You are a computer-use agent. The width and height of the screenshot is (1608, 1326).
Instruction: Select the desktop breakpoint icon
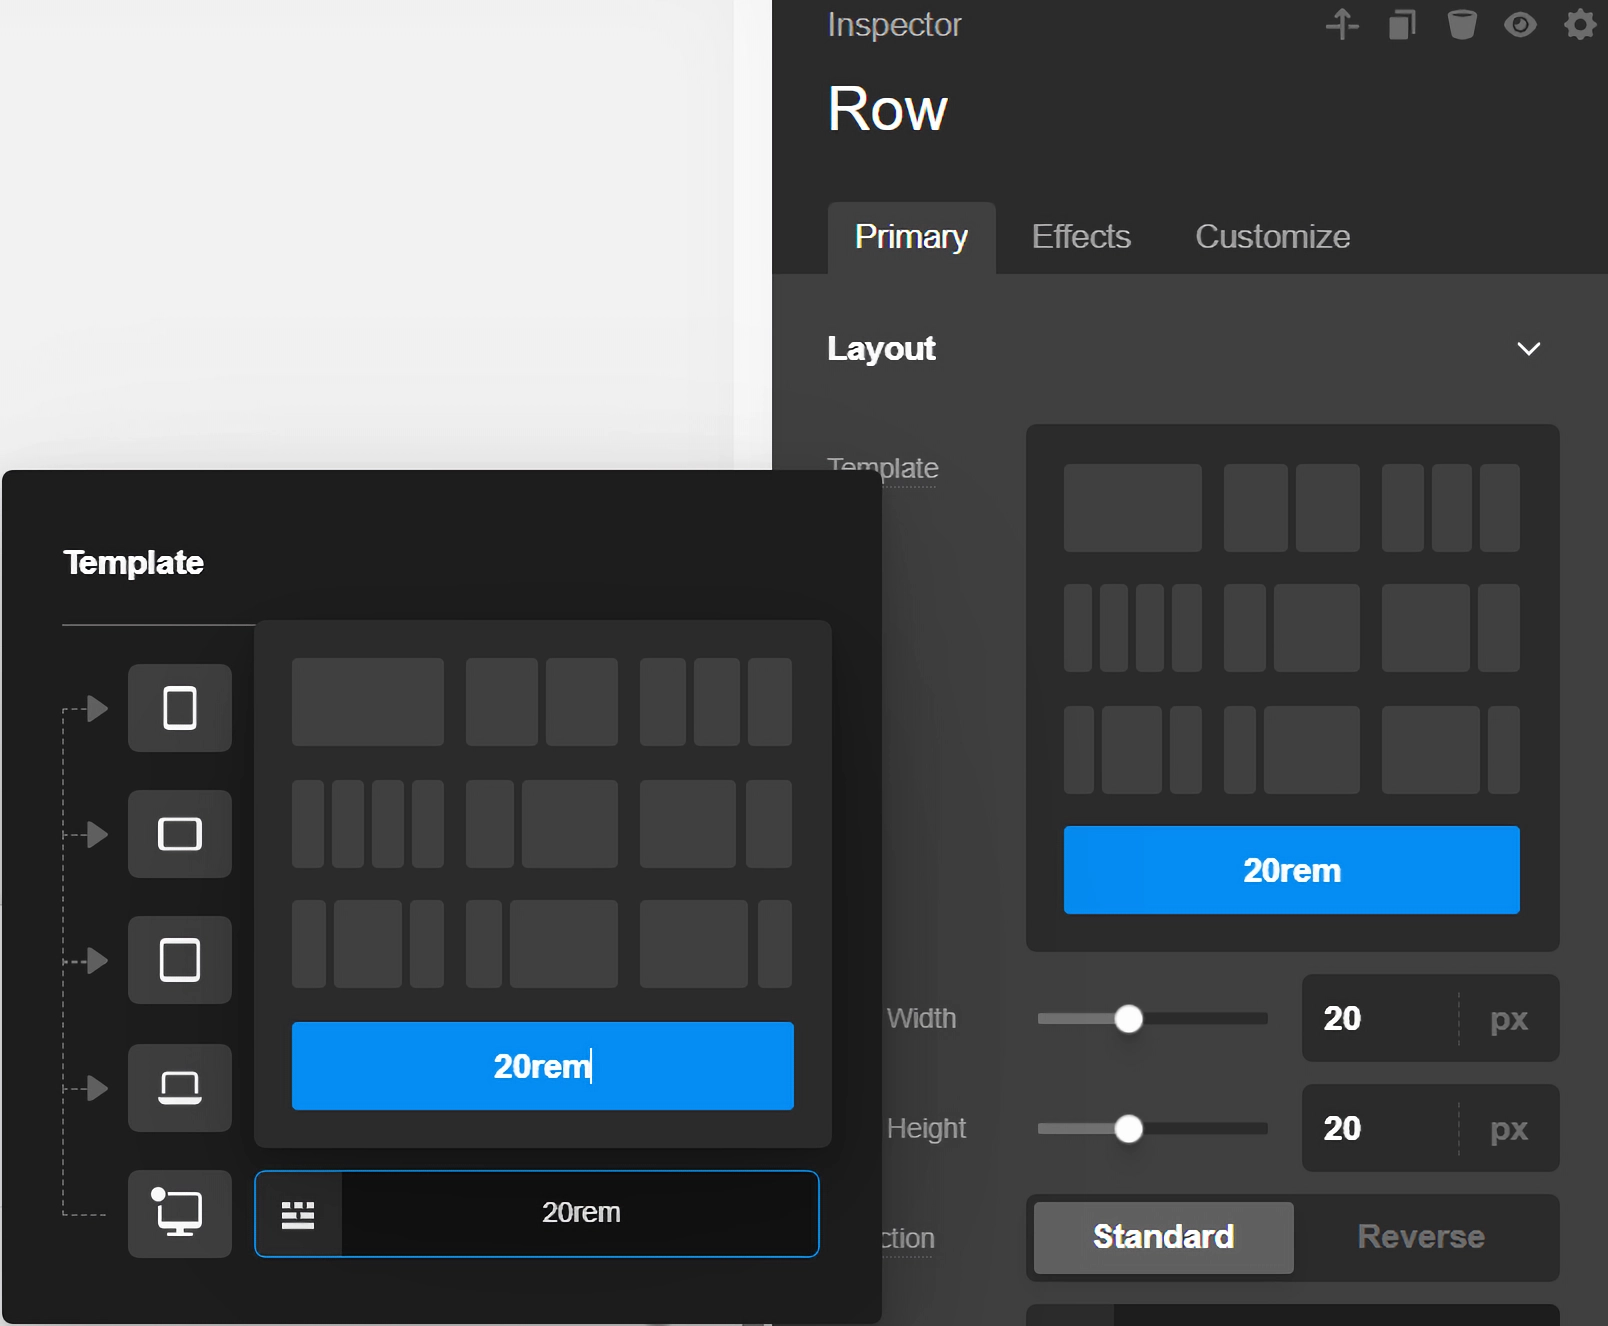[x=180, y=1214]
